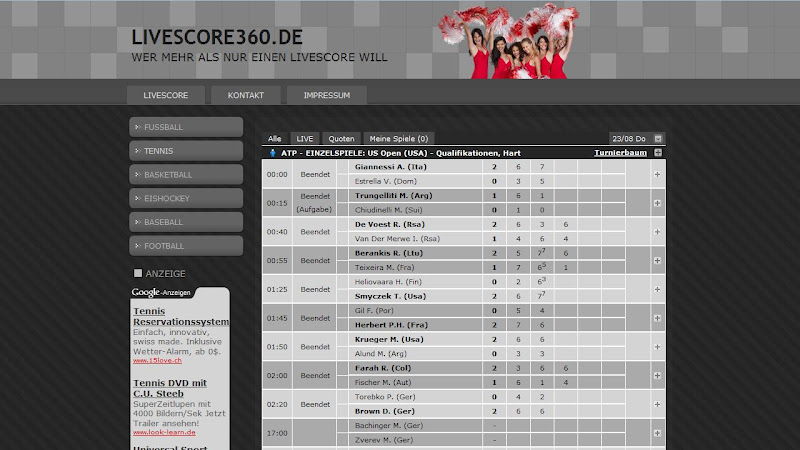The image size is (800, 450).
Task: Select player Smyczek T. (Usa)
Action: coord(390,296)
